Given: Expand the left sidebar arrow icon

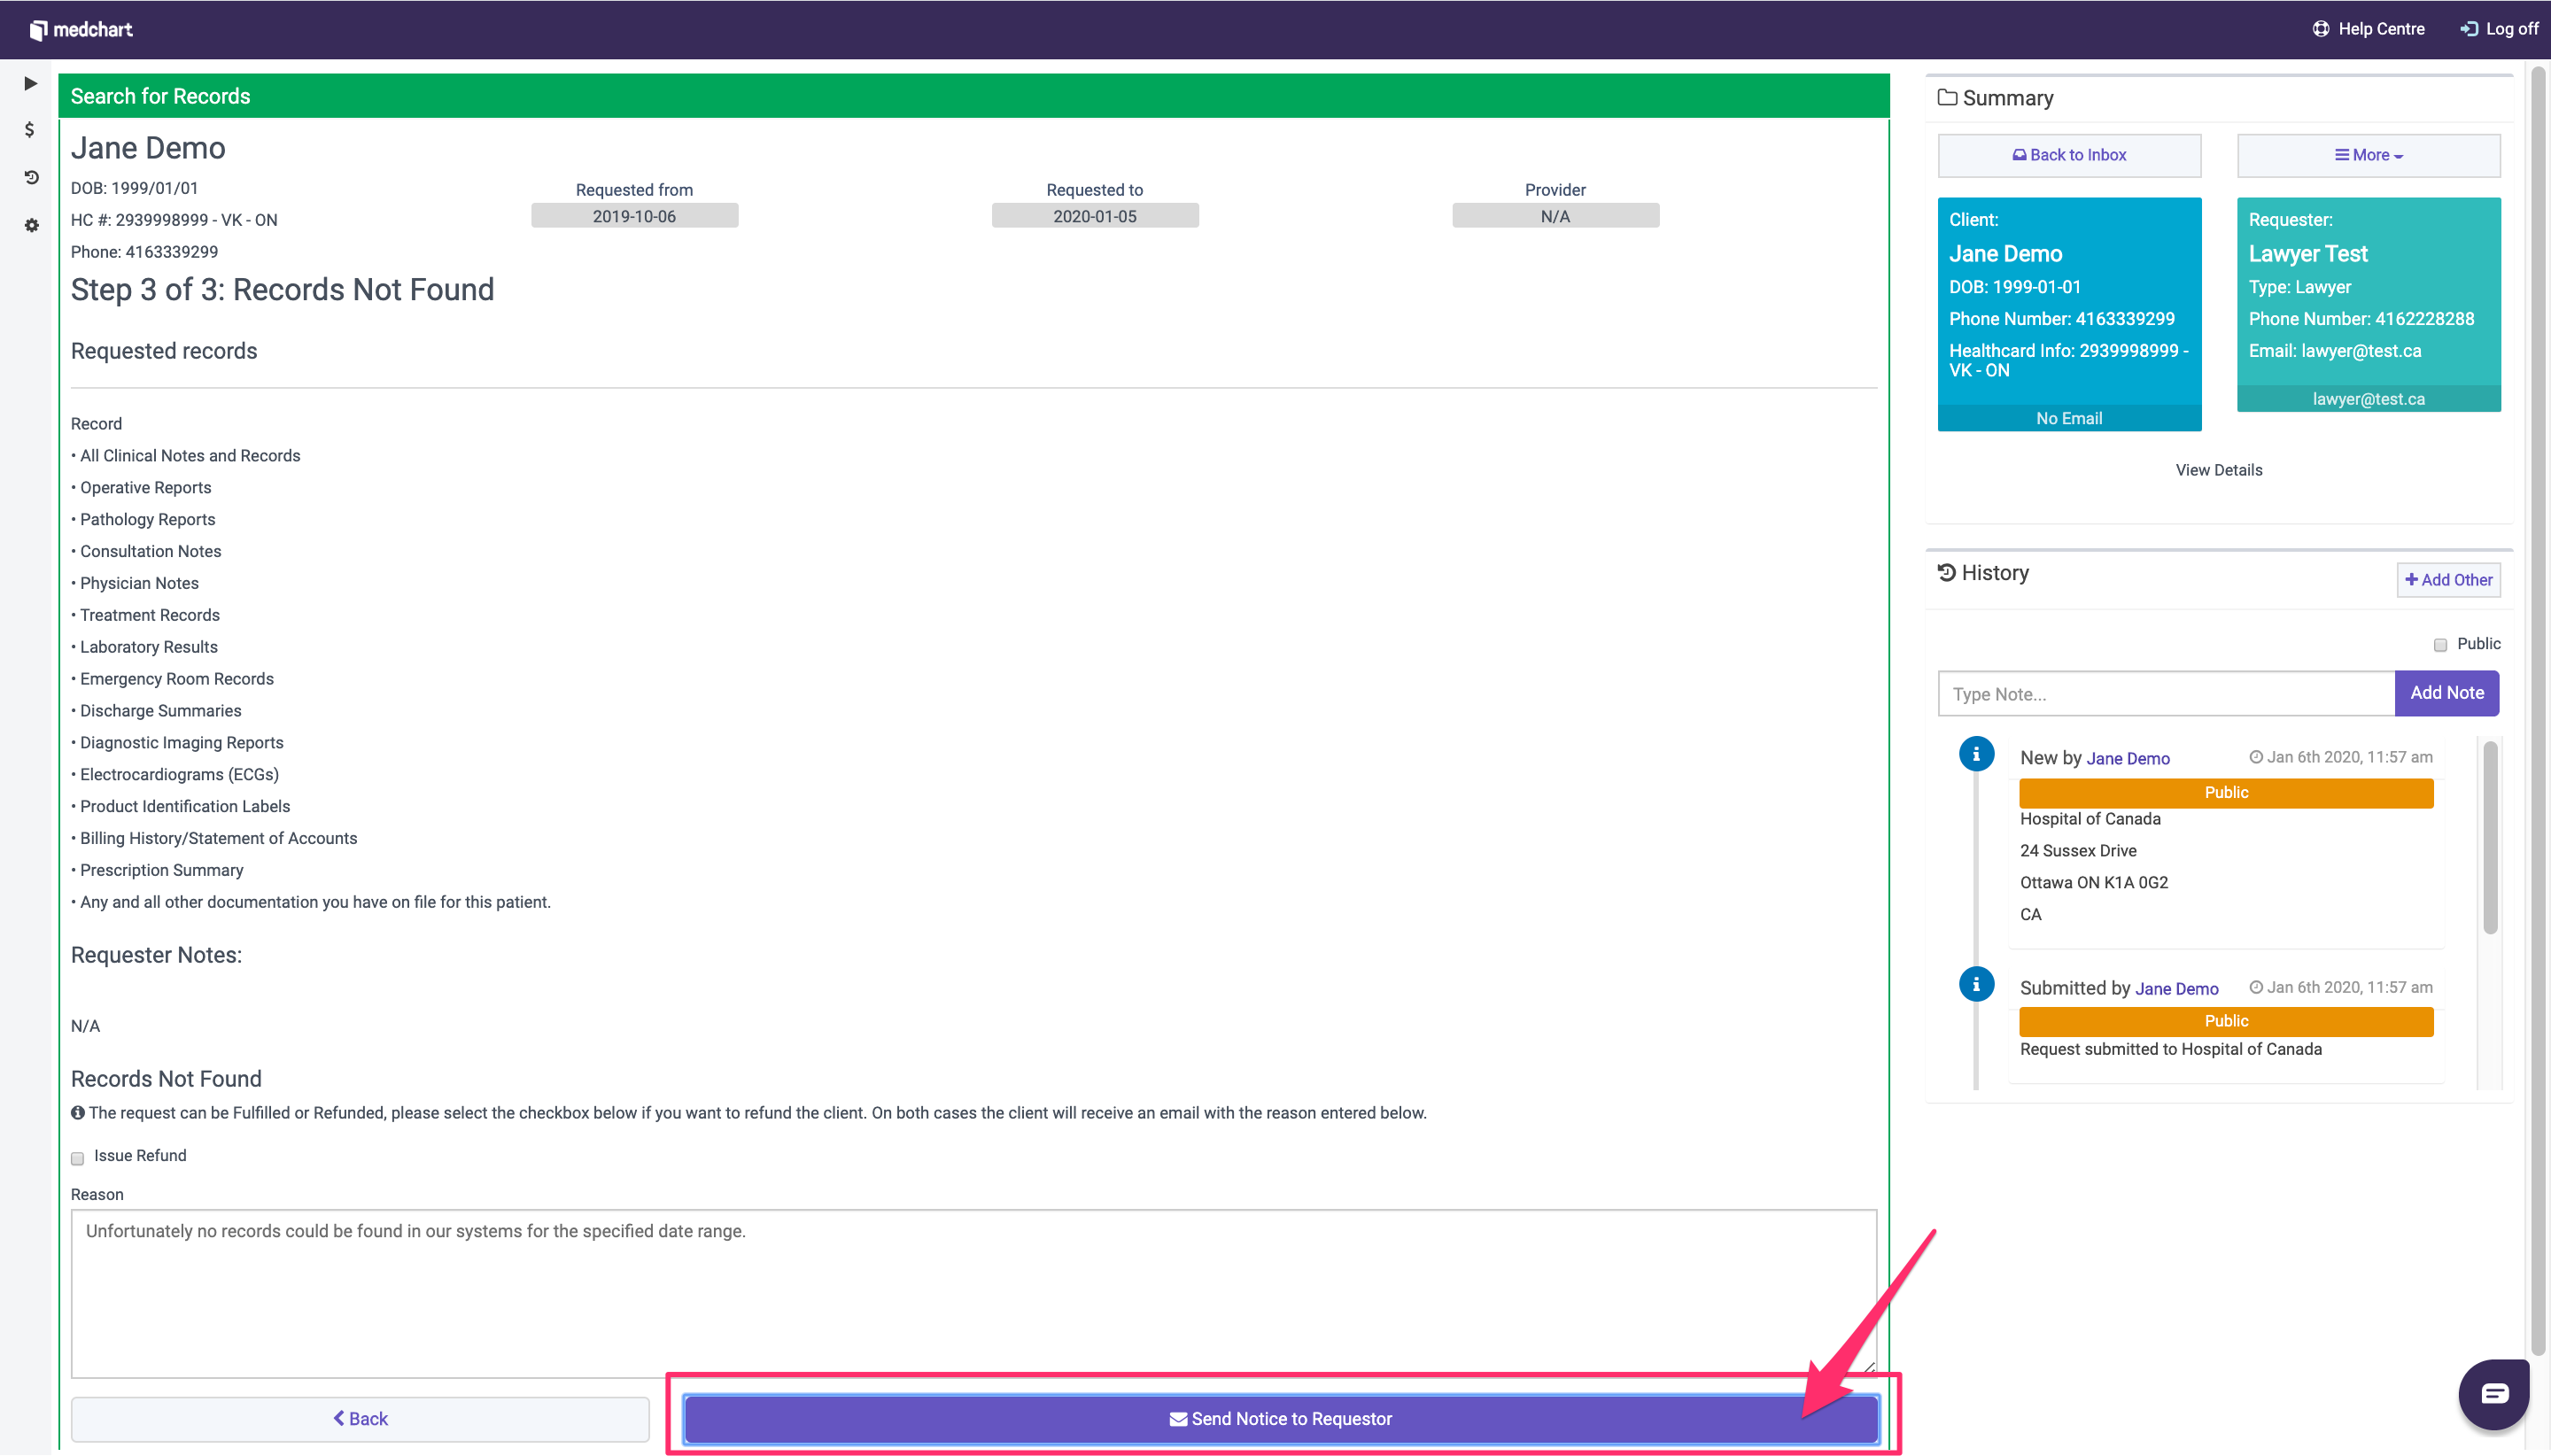Looking at the screenshot, I should pos(30,83).
